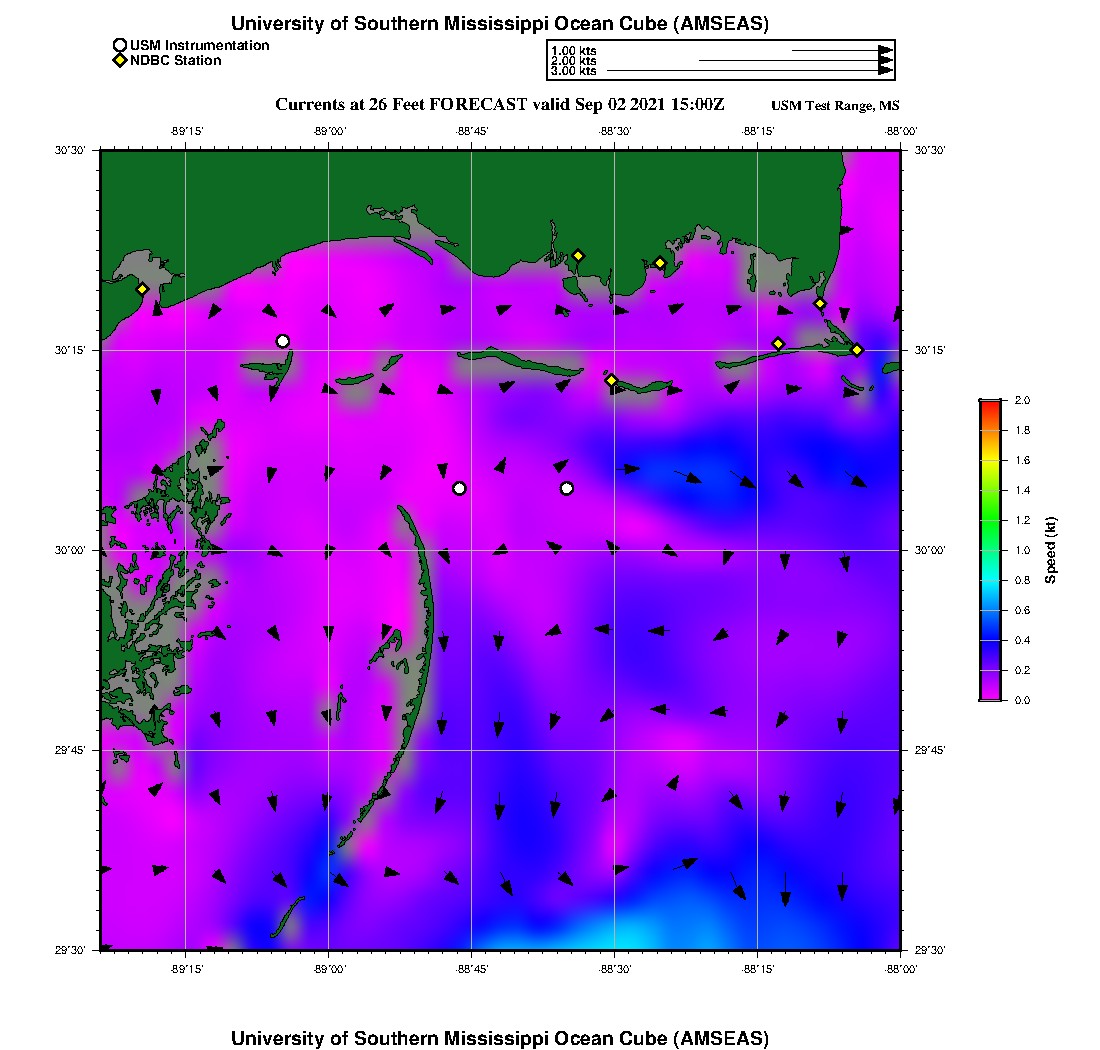Select the easternmost NDBC station diamond marker
This screenshot has width=1100, height=1050.
coord(857,350)
